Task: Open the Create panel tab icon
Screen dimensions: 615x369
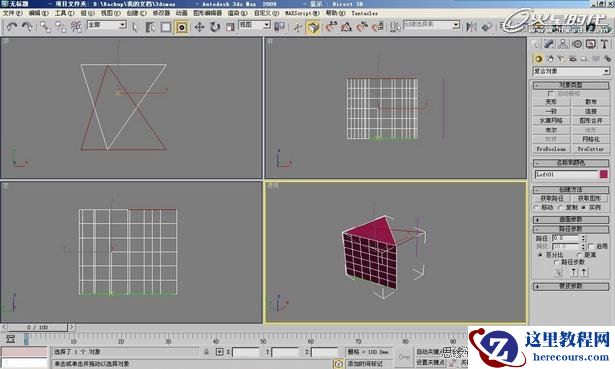Action: tap(536, 44)
